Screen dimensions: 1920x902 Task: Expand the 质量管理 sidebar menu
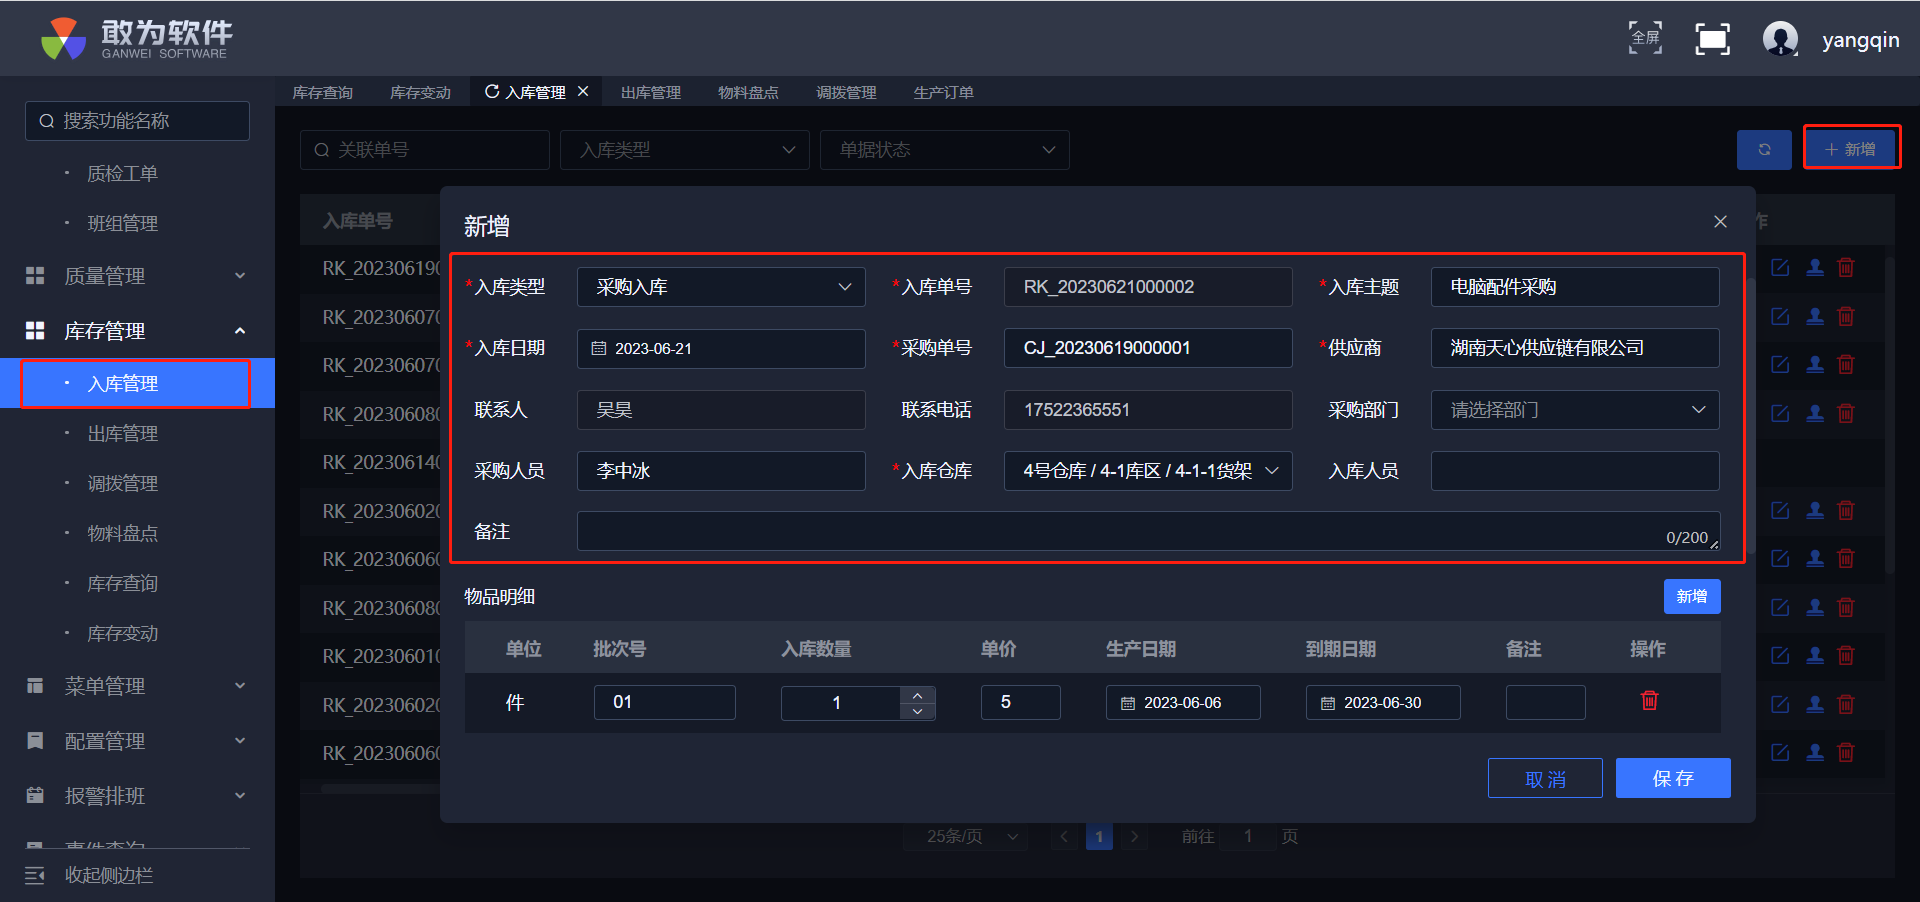[x=240, y=276]
